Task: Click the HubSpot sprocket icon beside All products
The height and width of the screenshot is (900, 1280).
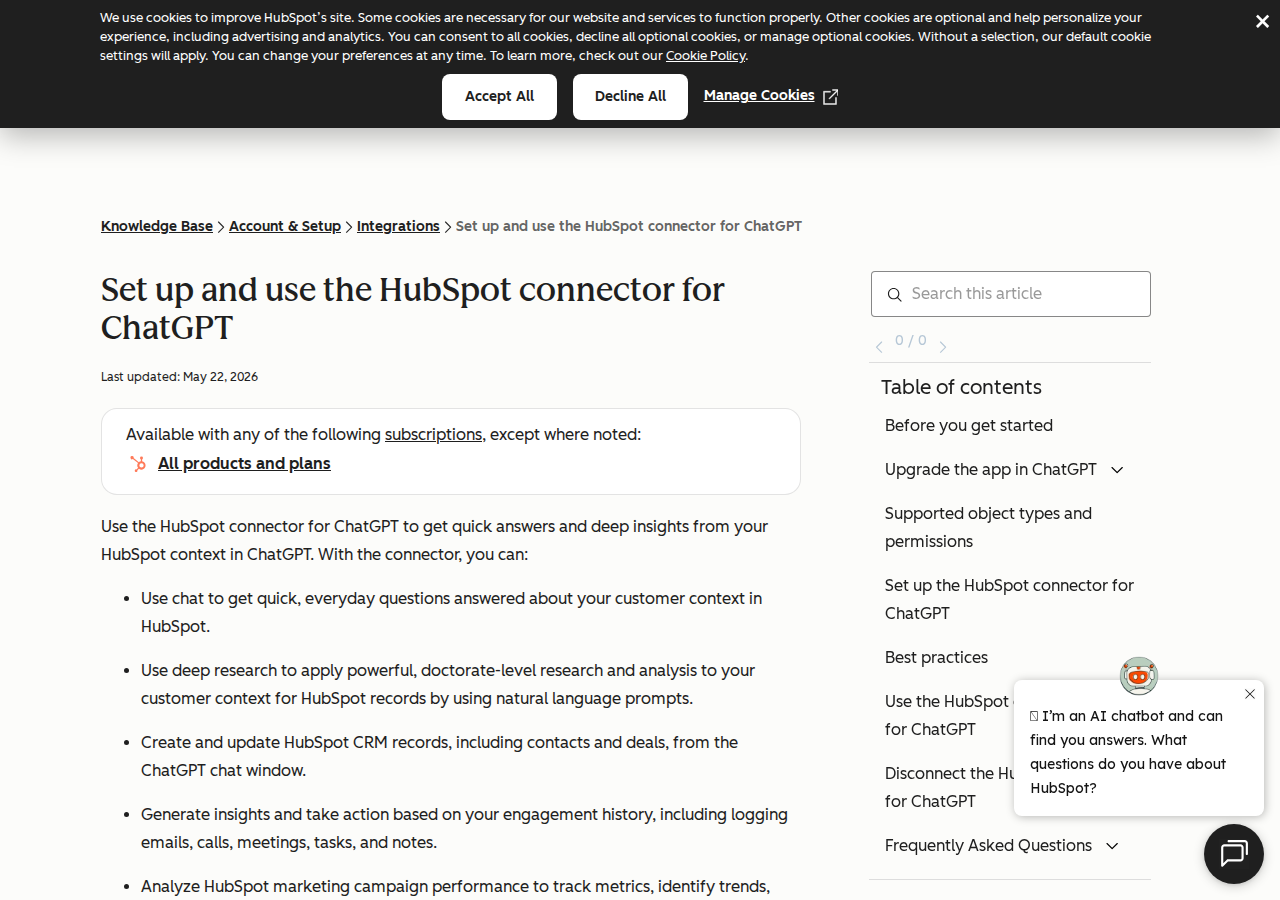Action: coord(138,463)
